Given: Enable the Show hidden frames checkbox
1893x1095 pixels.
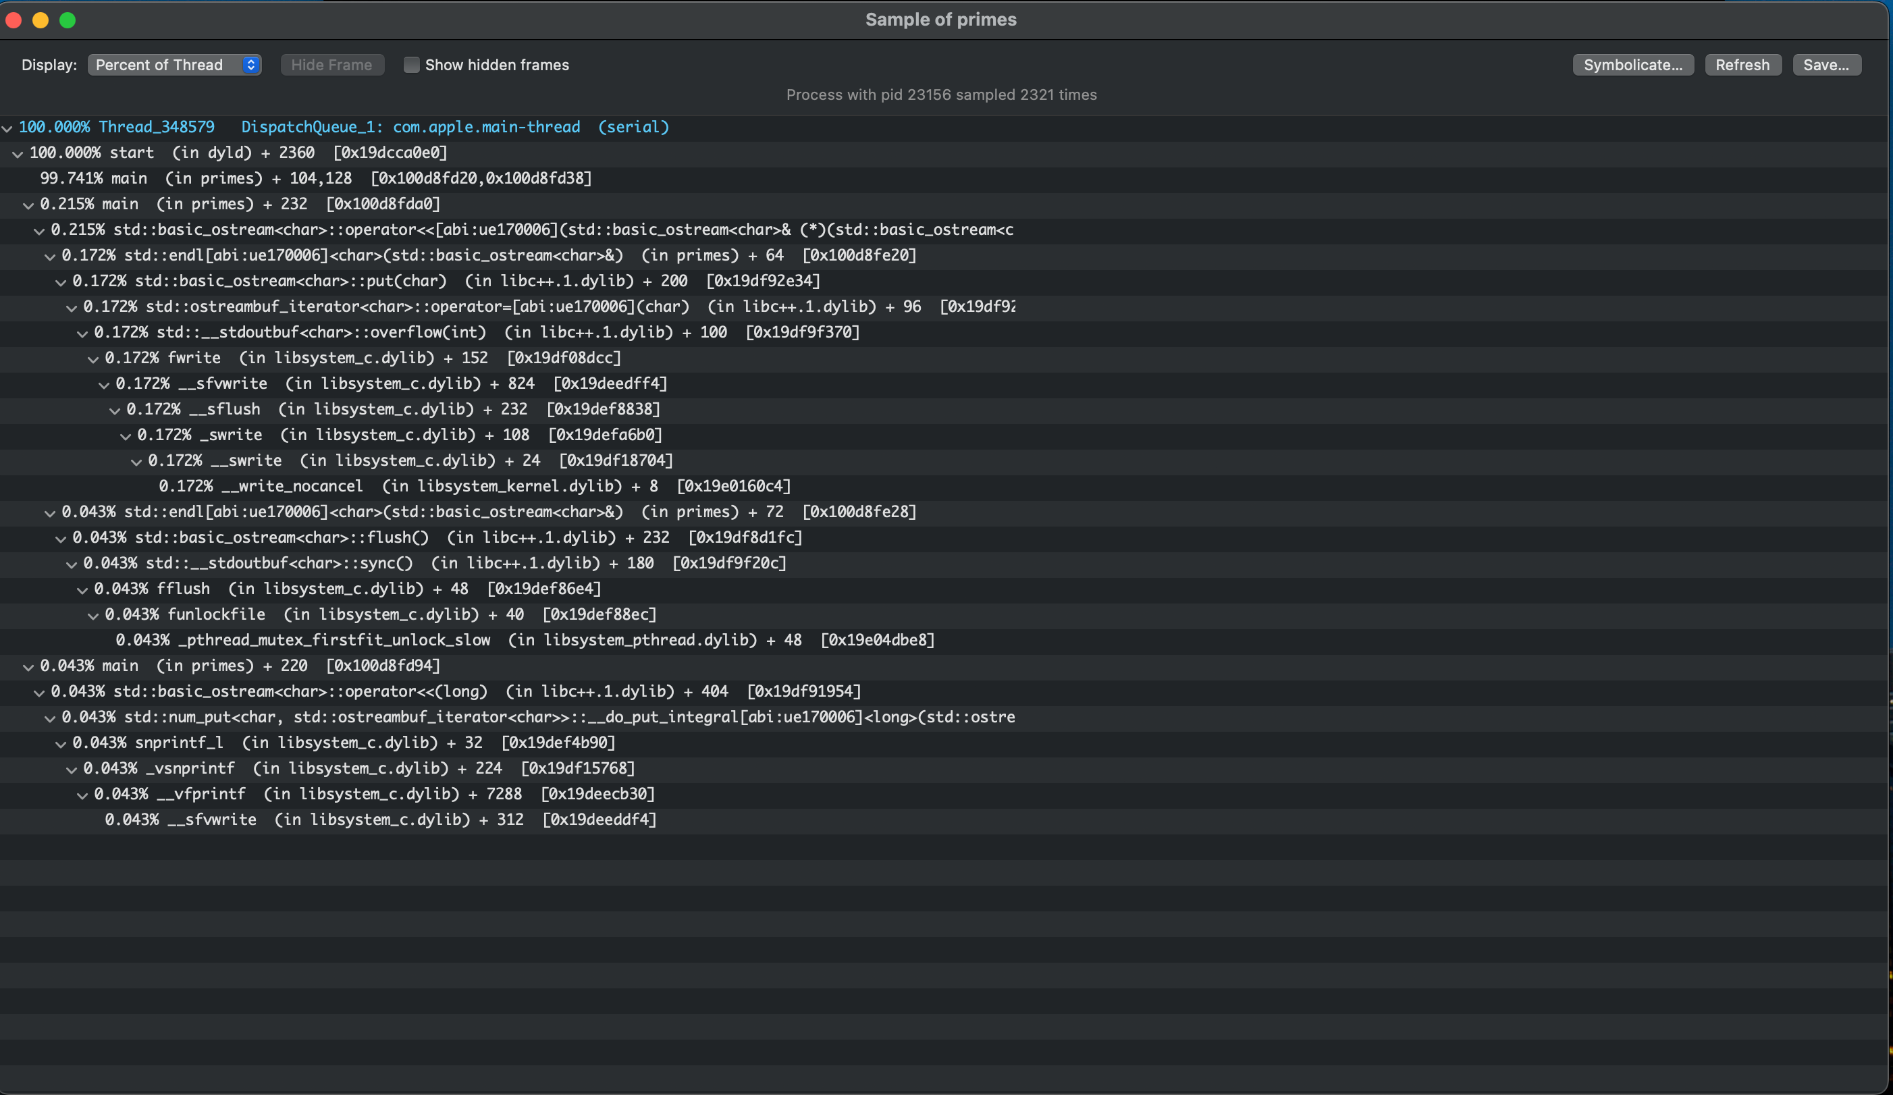Looking at the screenshot, I should [x=411, y=65].
